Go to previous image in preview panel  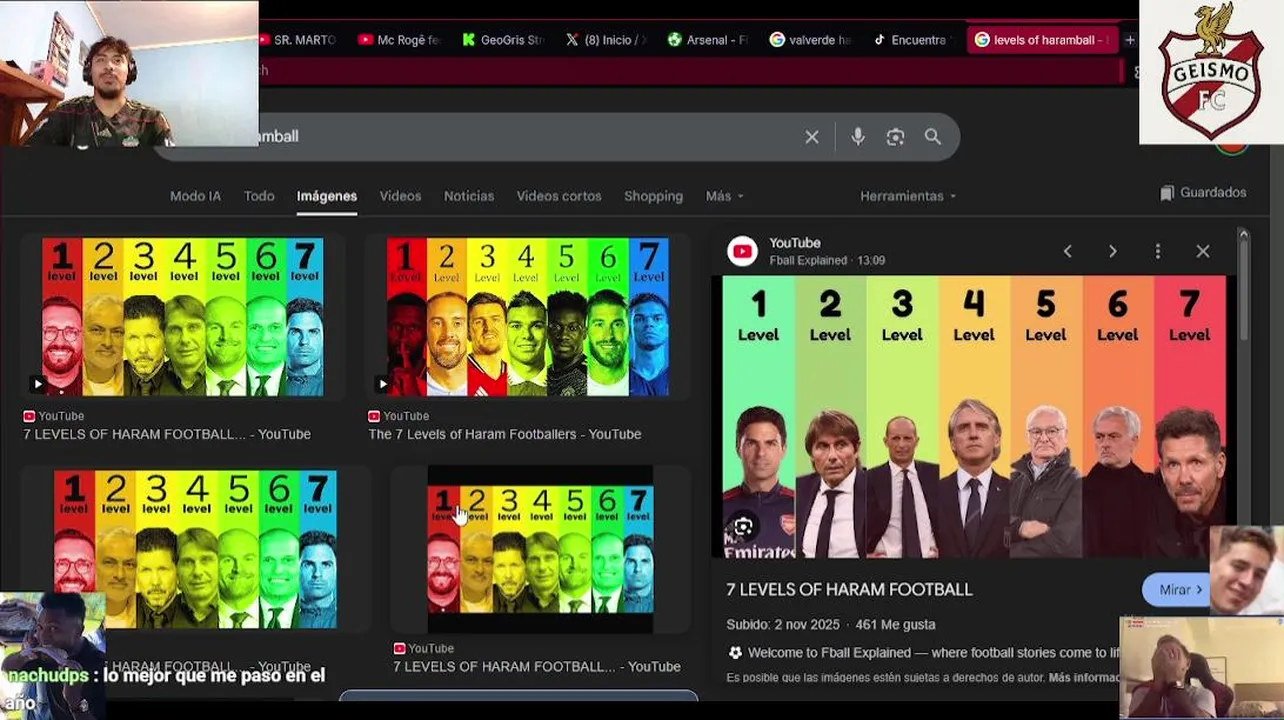tap(1067, 251)
